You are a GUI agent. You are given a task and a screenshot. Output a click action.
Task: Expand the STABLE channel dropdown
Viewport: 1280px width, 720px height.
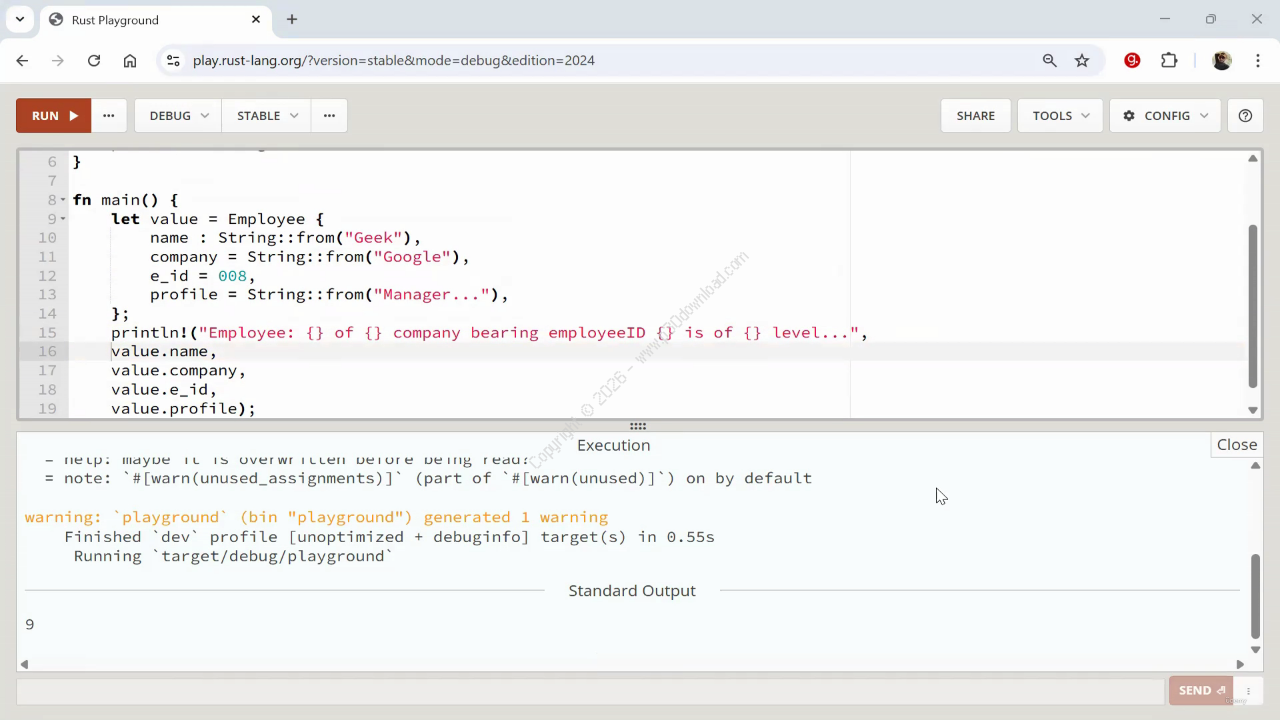click(266, 115)
